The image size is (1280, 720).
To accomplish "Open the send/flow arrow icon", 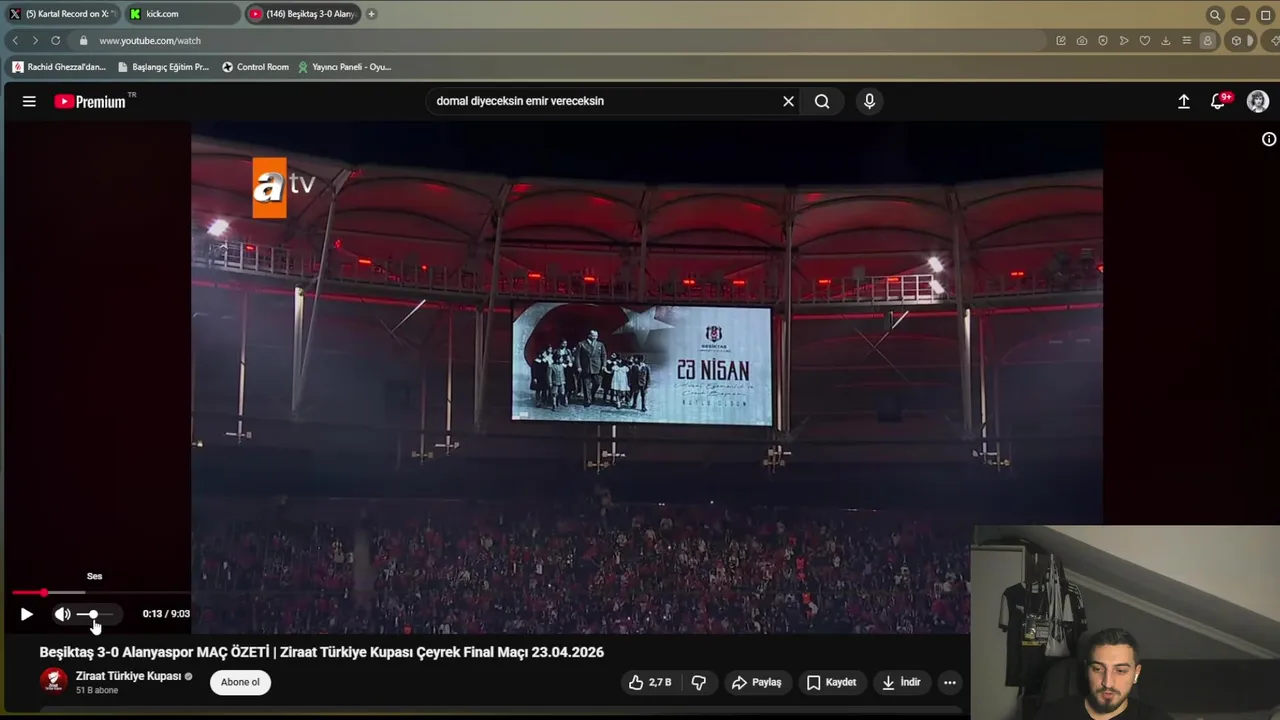I will [x=1124, y=41].
